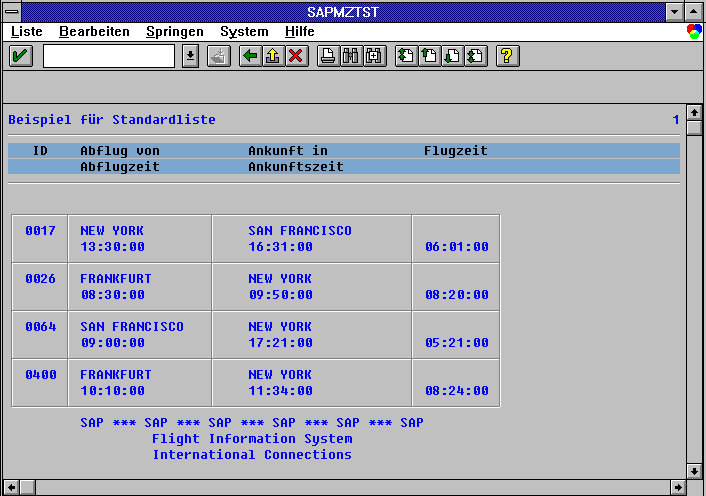Click the green checkmark Enter button
The image size is (706, 496).
coord(20,56)
